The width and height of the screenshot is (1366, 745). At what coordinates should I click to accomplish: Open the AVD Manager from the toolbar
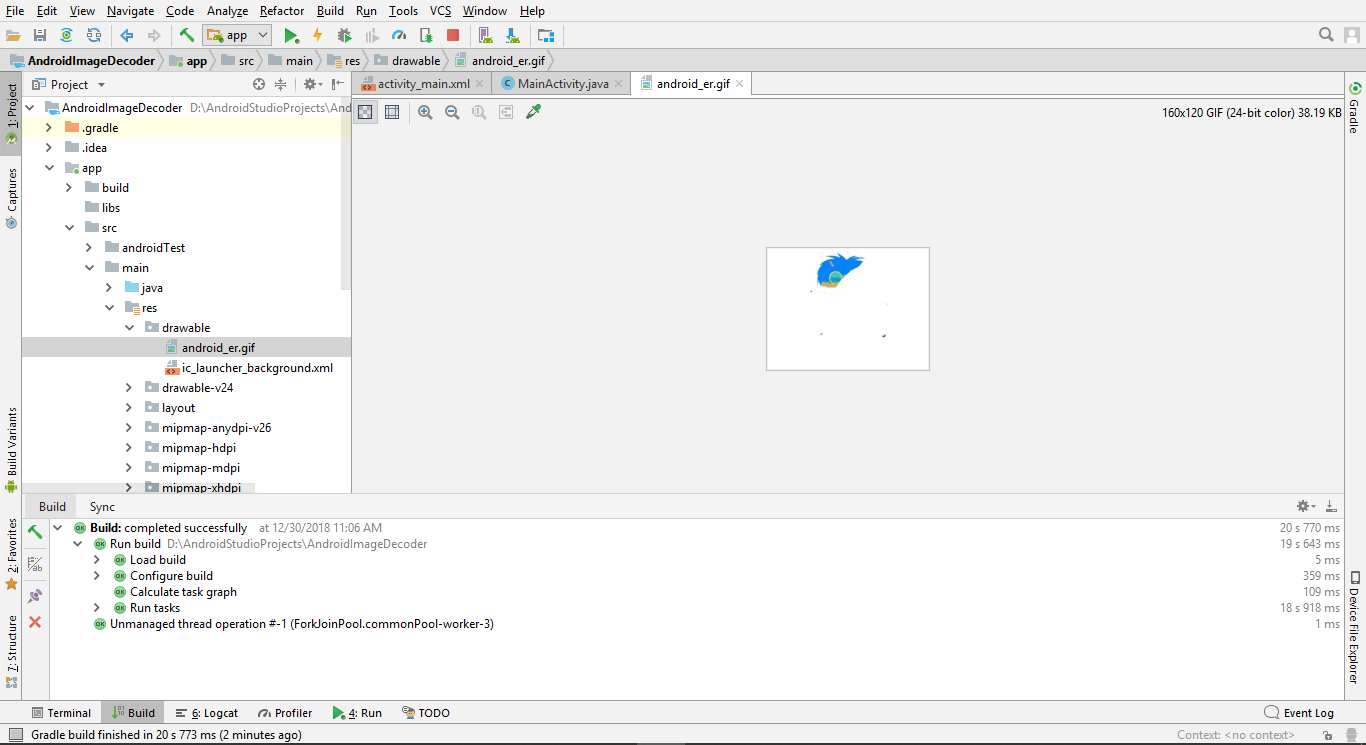[485, 34]
